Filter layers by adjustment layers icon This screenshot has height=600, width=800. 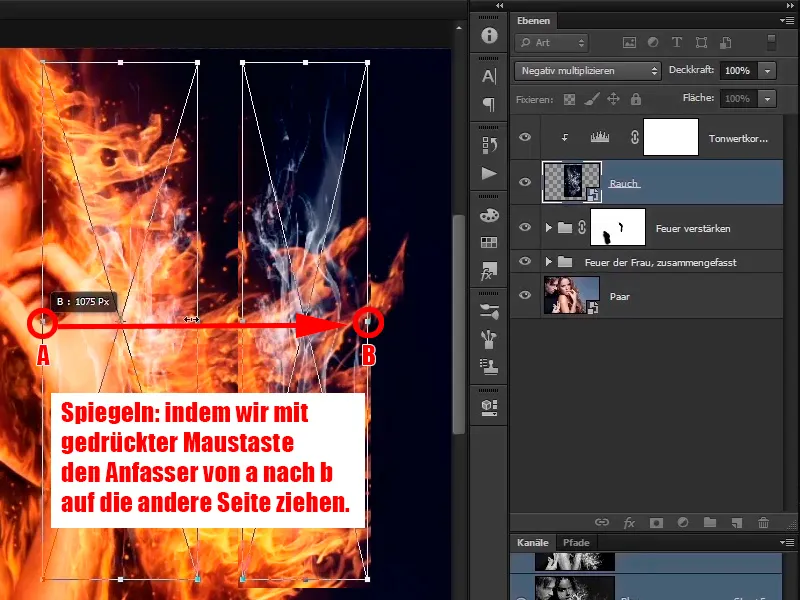tap(653, 42)
